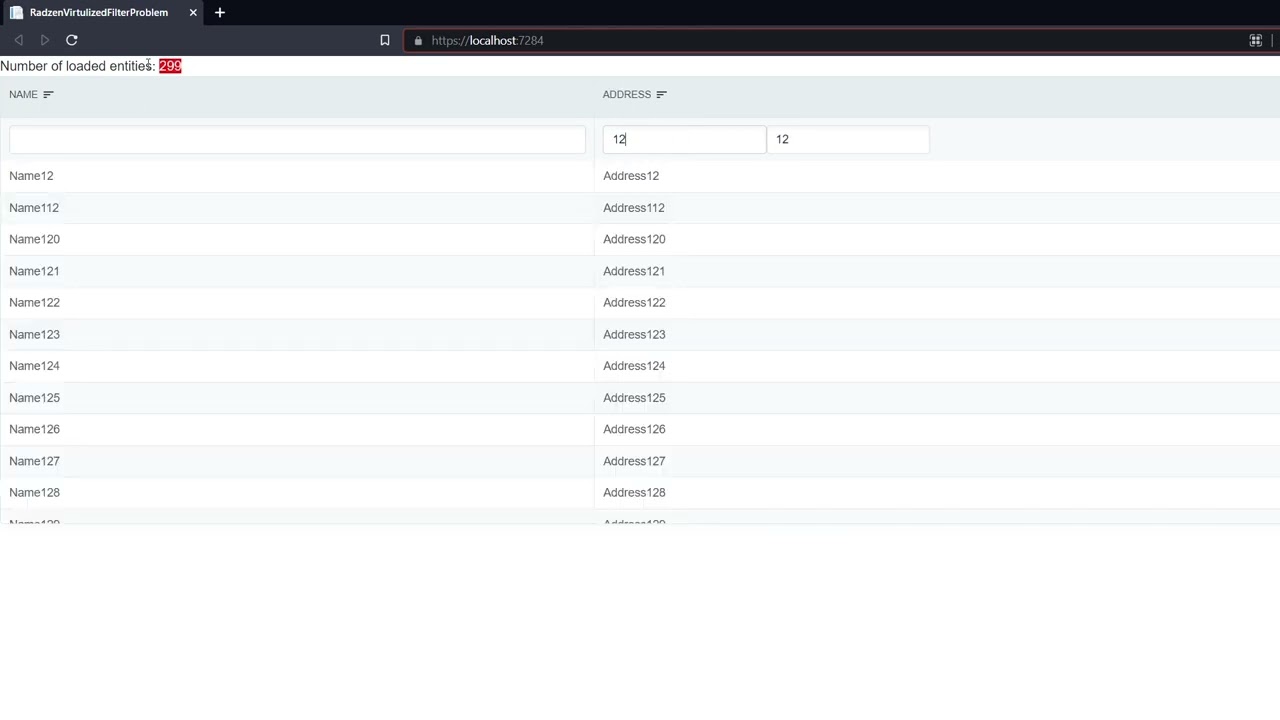Select the highlighted 299 entity count
This screenshot has height=720, width=1280.
(170, 66)
